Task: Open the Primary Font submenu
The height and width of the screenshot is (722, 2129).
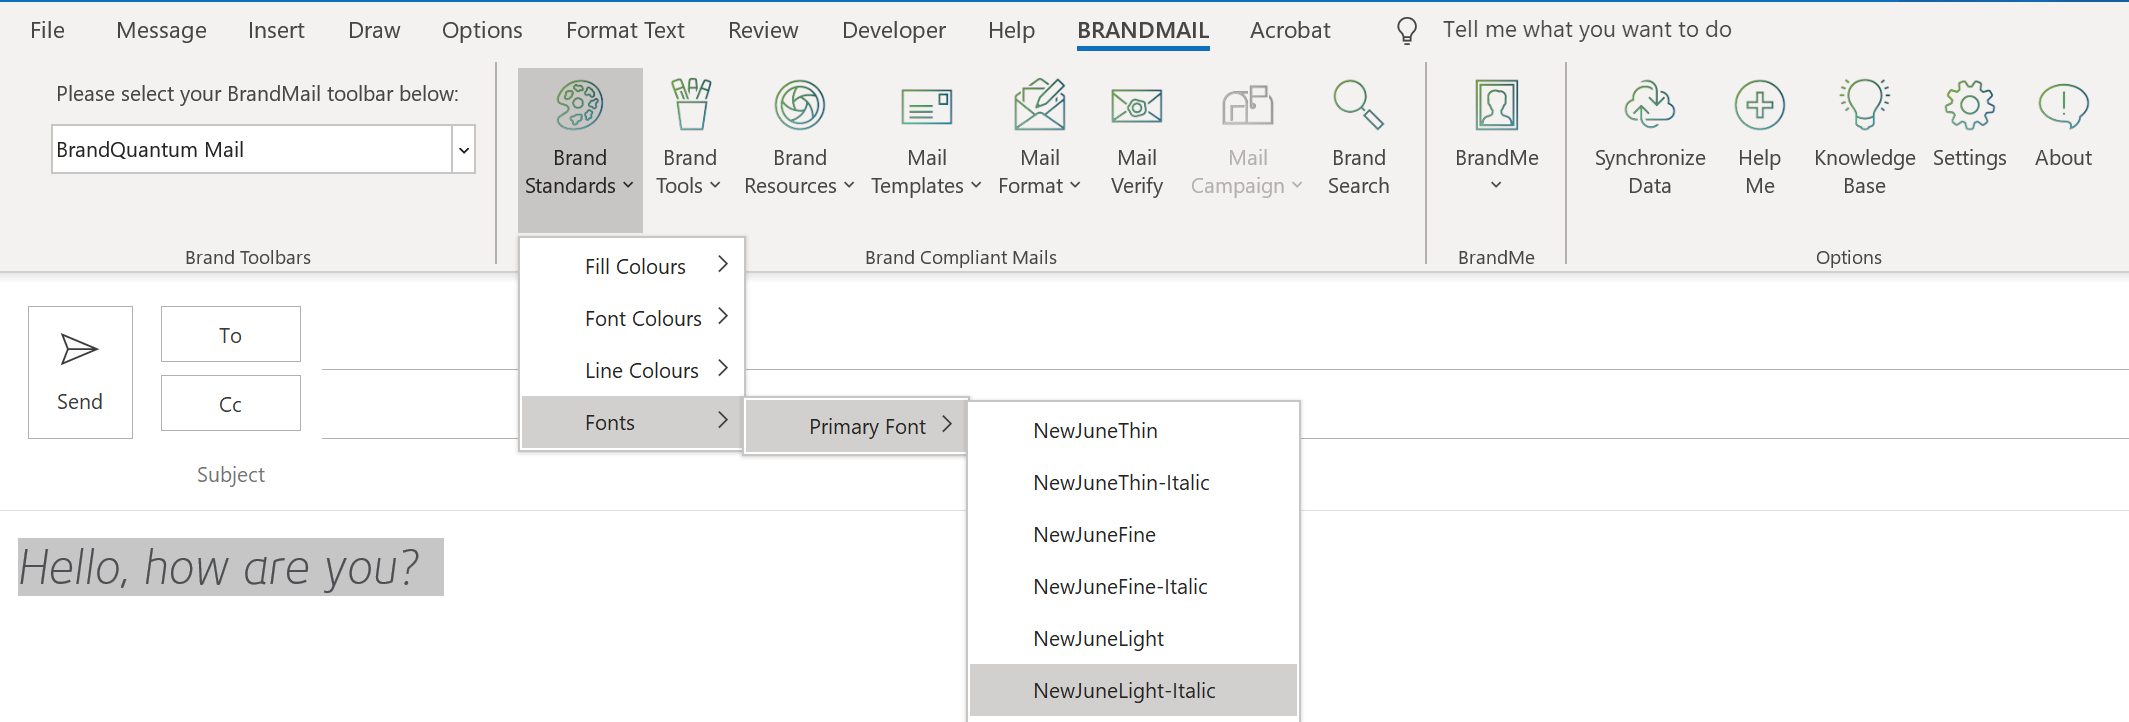Action: [856, 427]
